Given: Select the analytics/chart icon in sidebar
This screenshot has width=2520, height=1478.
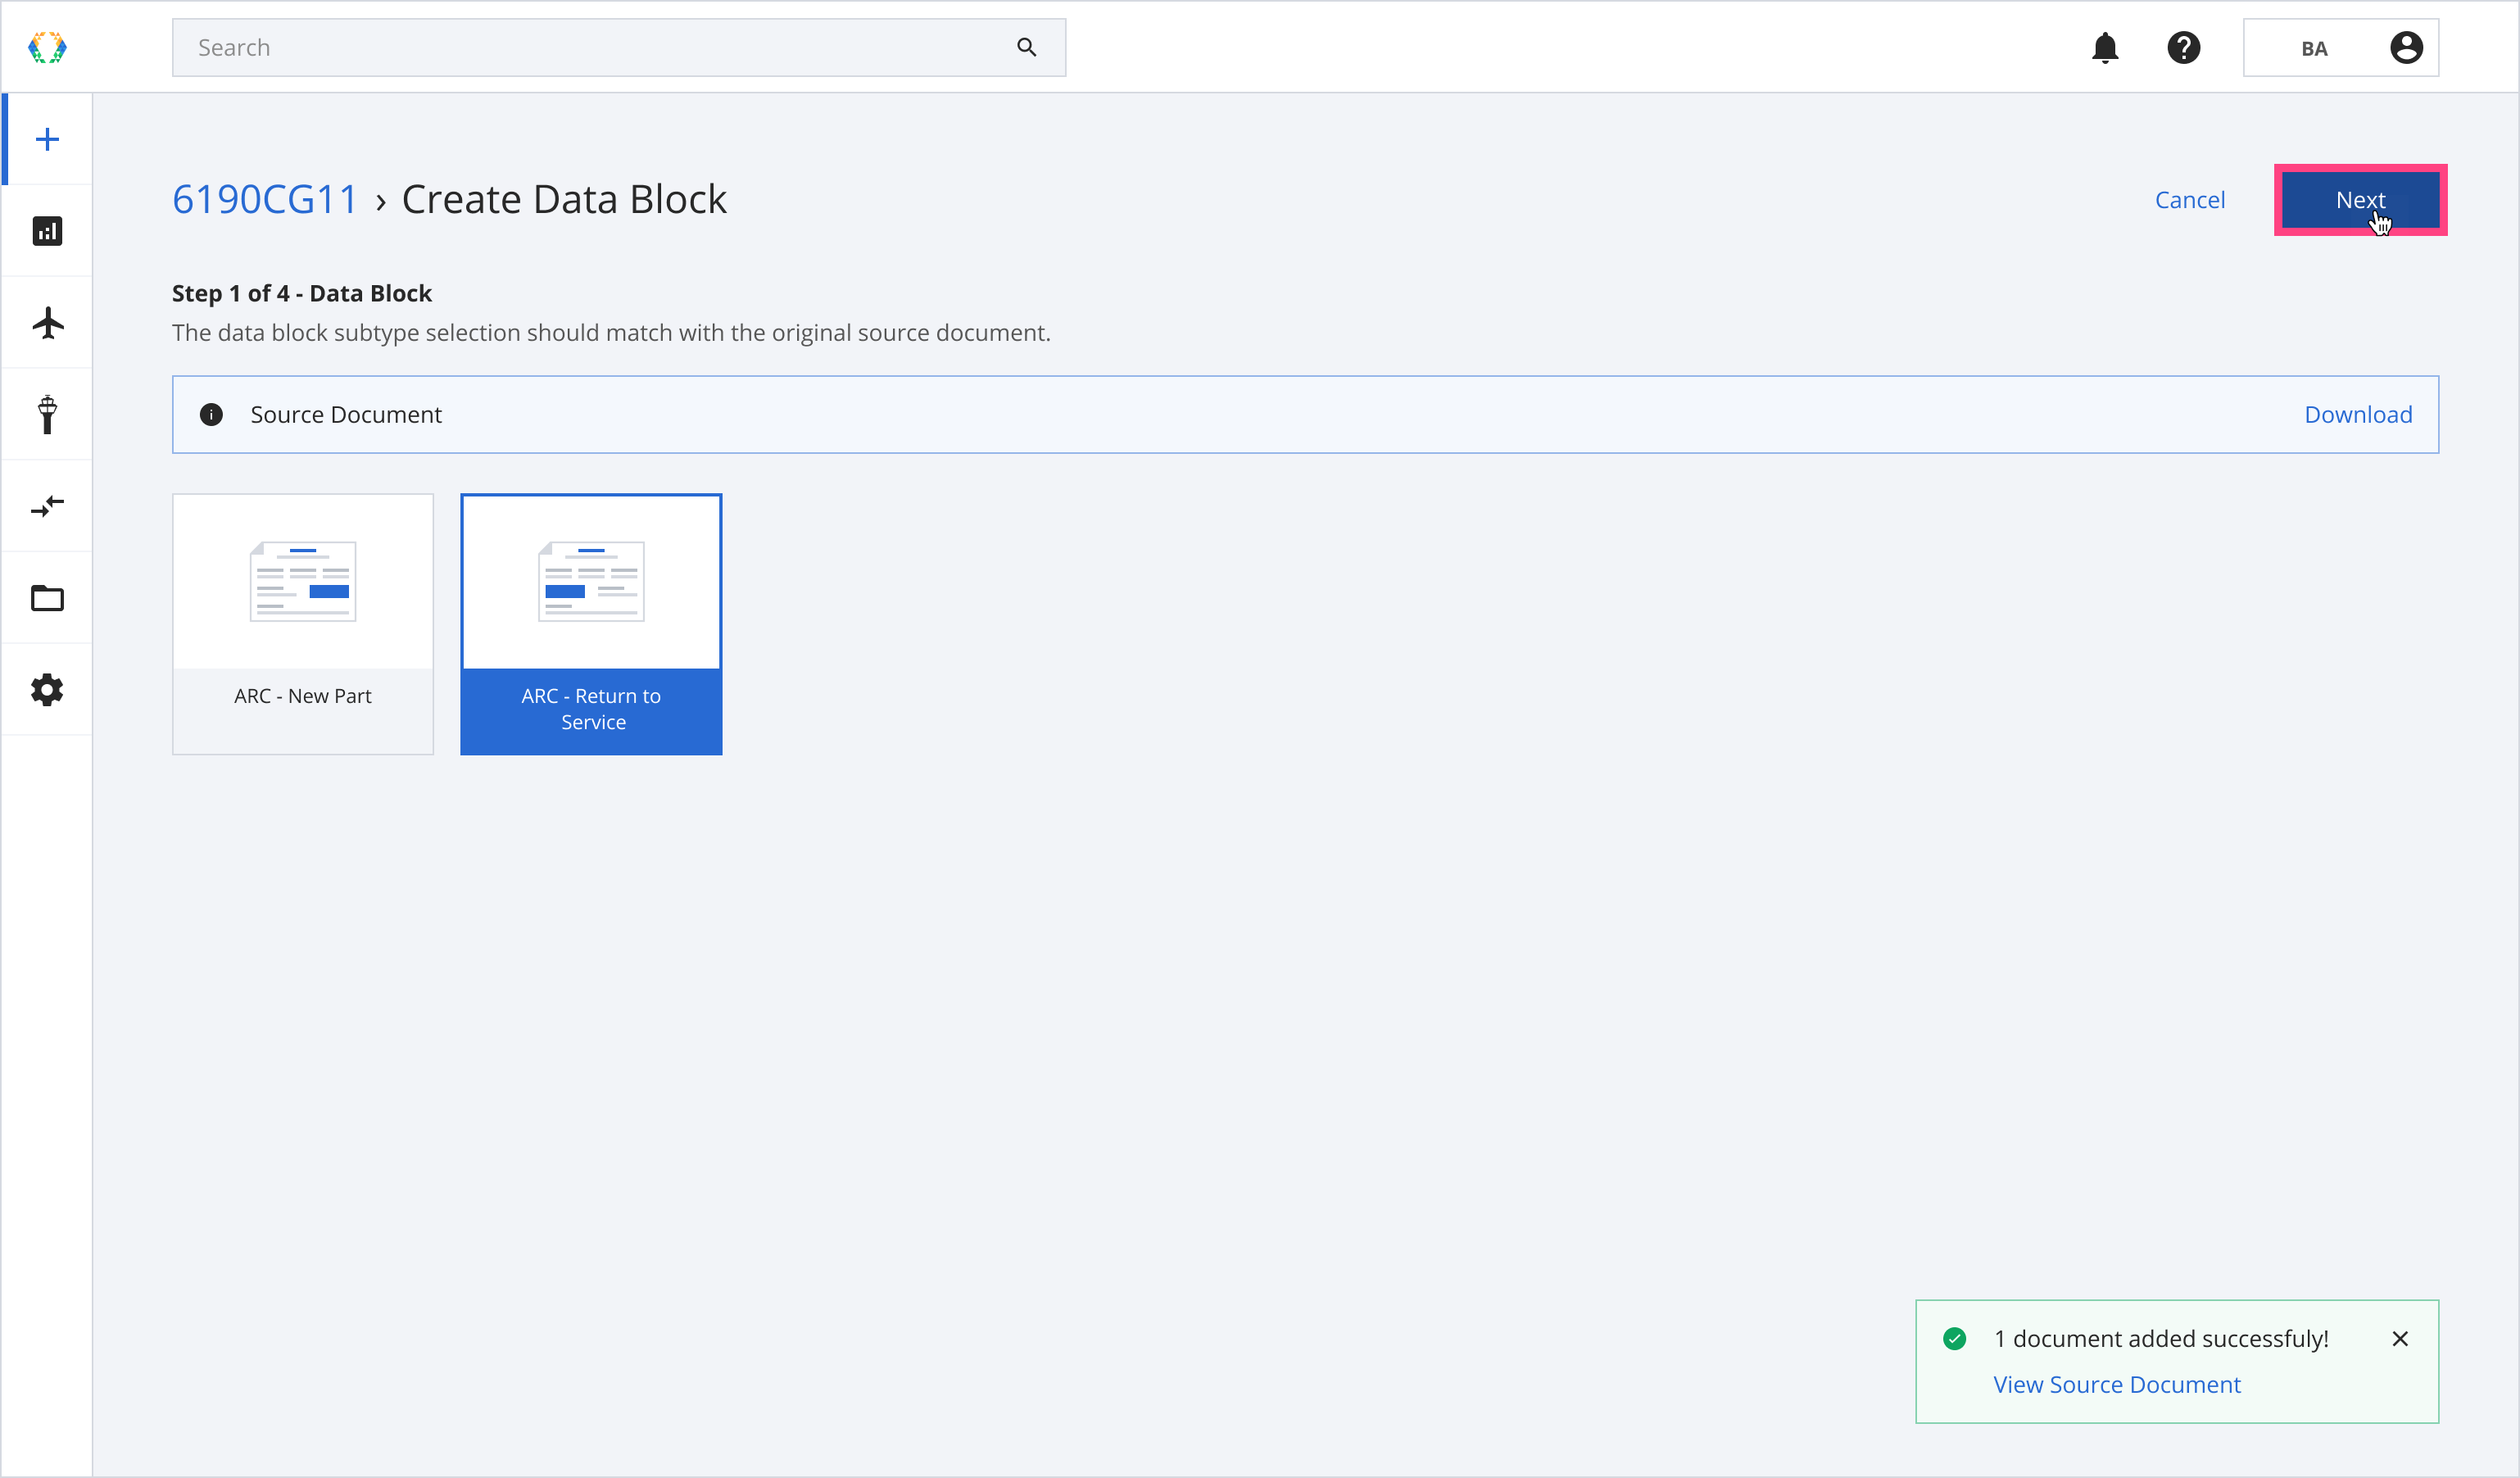Looking at the screenshot, I should pos(48,230).
